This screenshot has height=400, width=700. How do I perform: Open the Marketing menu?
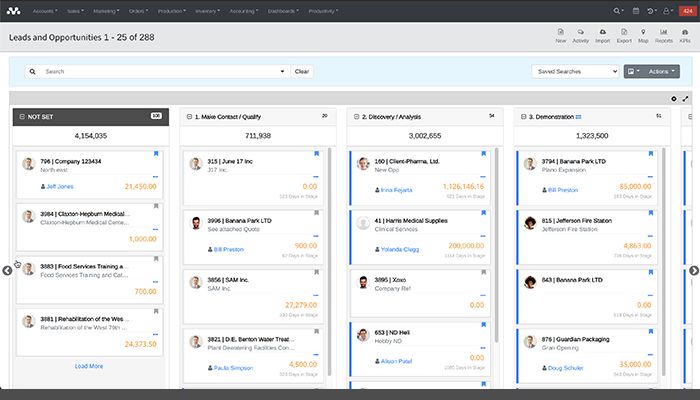pos(106,11)
